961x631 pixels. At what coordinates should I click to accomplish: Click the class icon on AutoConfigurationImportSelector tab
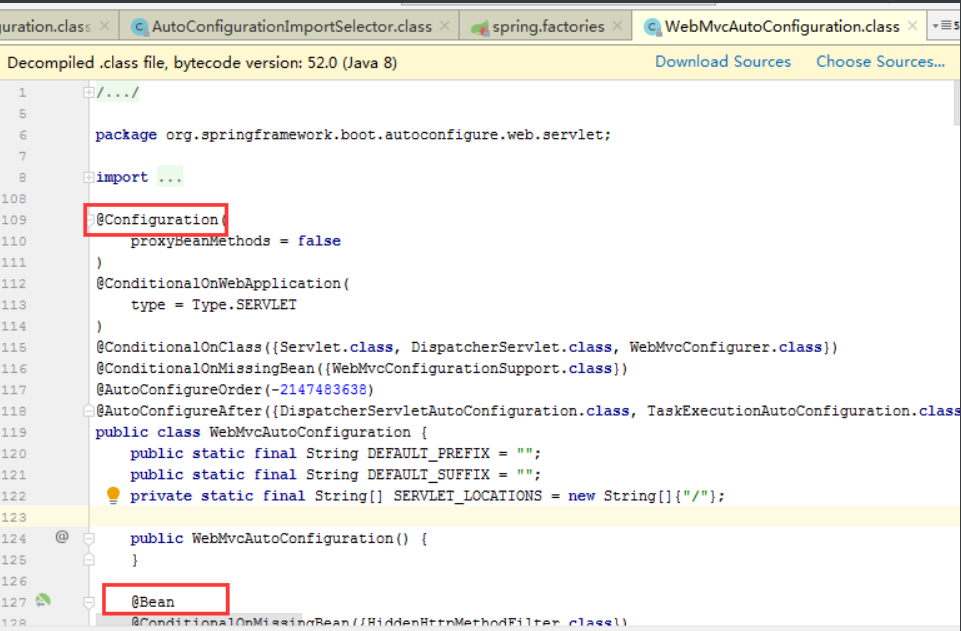140,27
